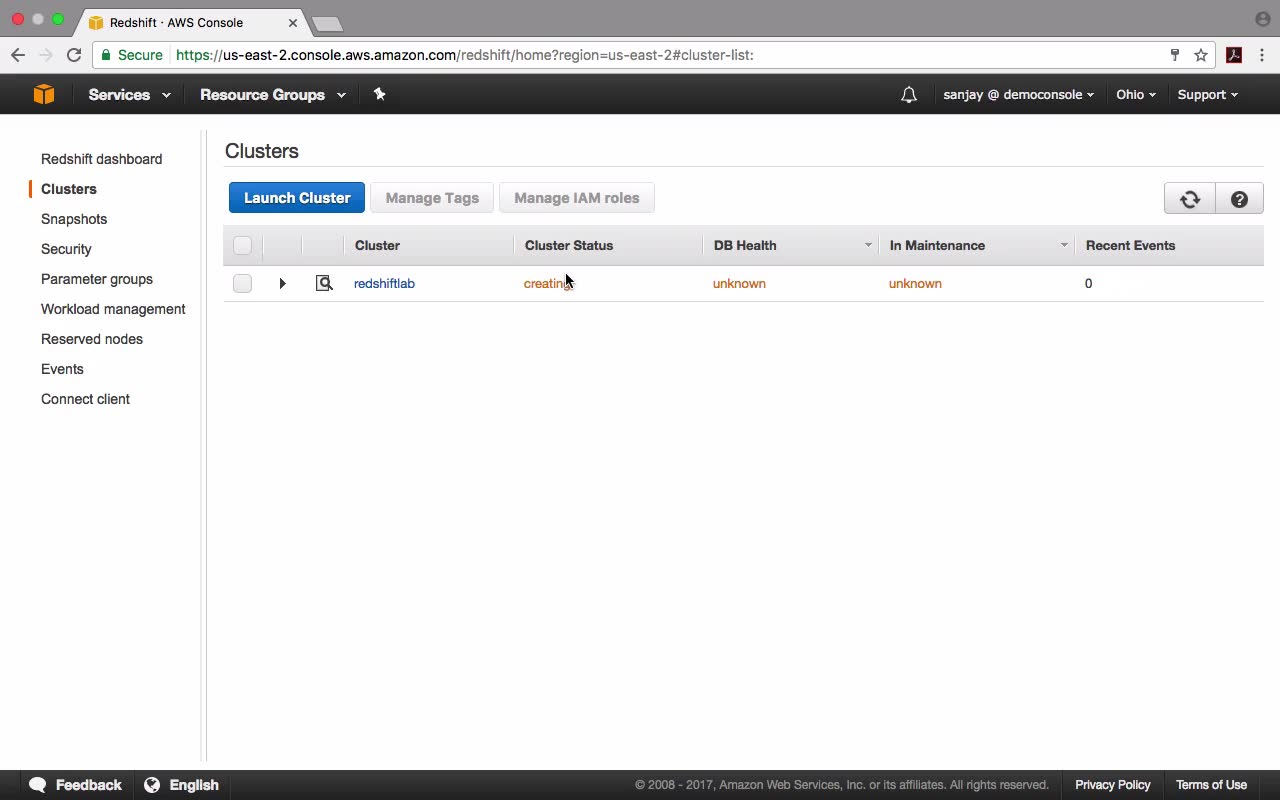Refresh the clusters list
The width and height of the screenshot is (1280, 800).
click(1190, 198)
